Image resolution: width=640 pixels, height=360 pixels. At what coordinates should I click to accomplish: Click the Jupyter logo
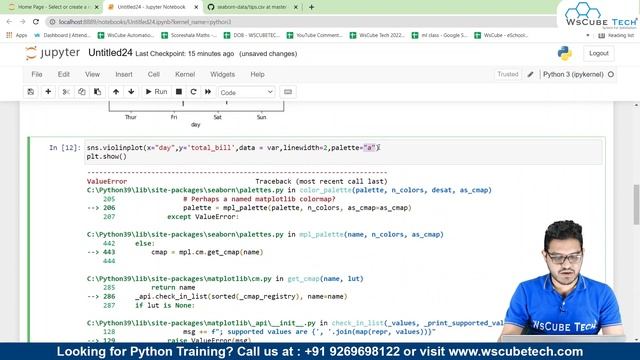[52, 53]
